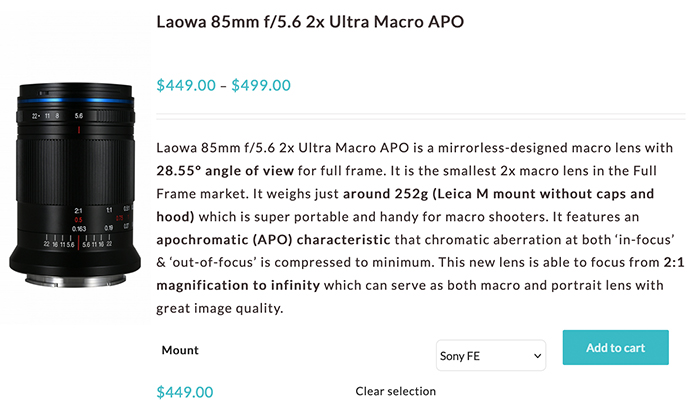700x402 pixels.
Task: Open the Sony FE mount dropdown
Action: pyautogui.click(x=491, y=356)
